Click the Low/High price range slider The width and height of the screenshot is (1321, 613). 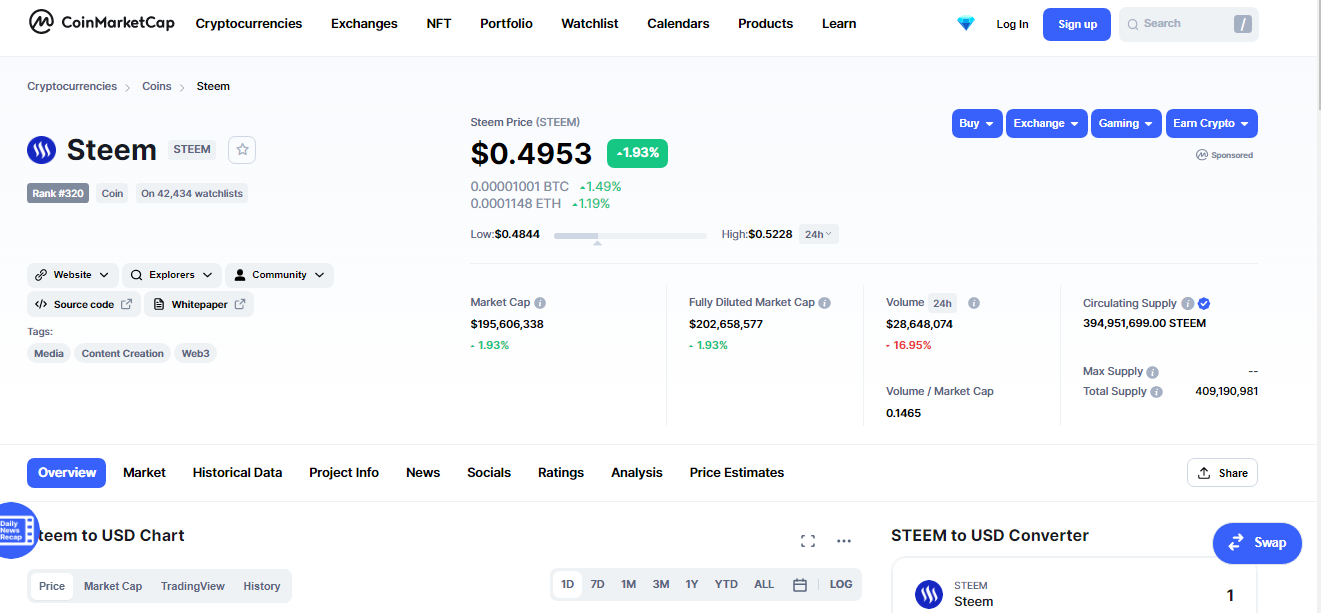(630, 236)
